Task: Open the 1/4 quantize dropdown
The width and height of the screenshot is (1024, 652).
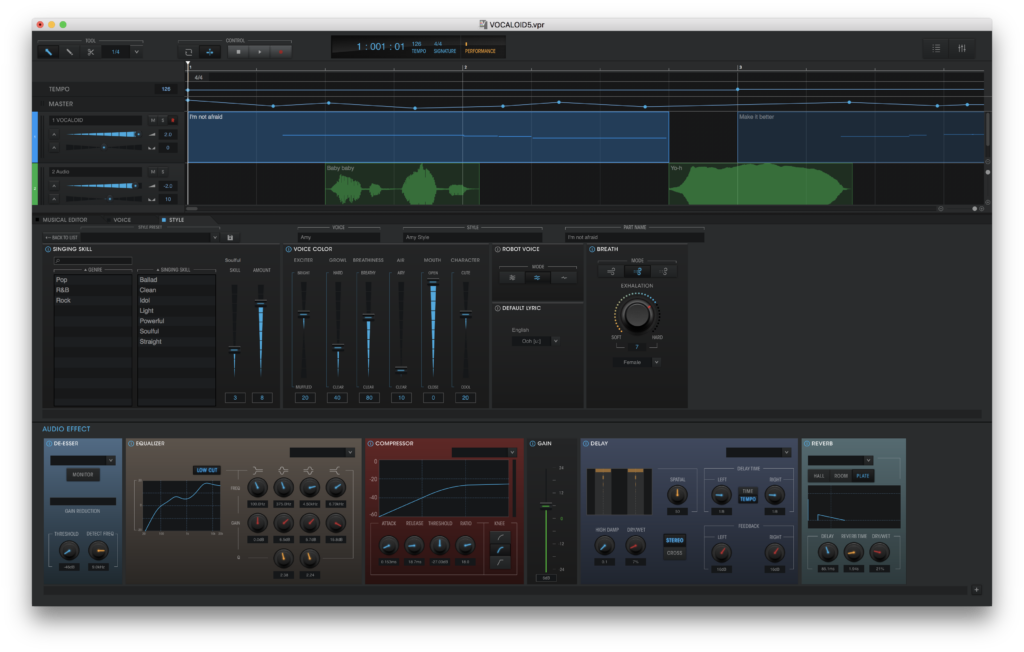Action: coord(137,51)
